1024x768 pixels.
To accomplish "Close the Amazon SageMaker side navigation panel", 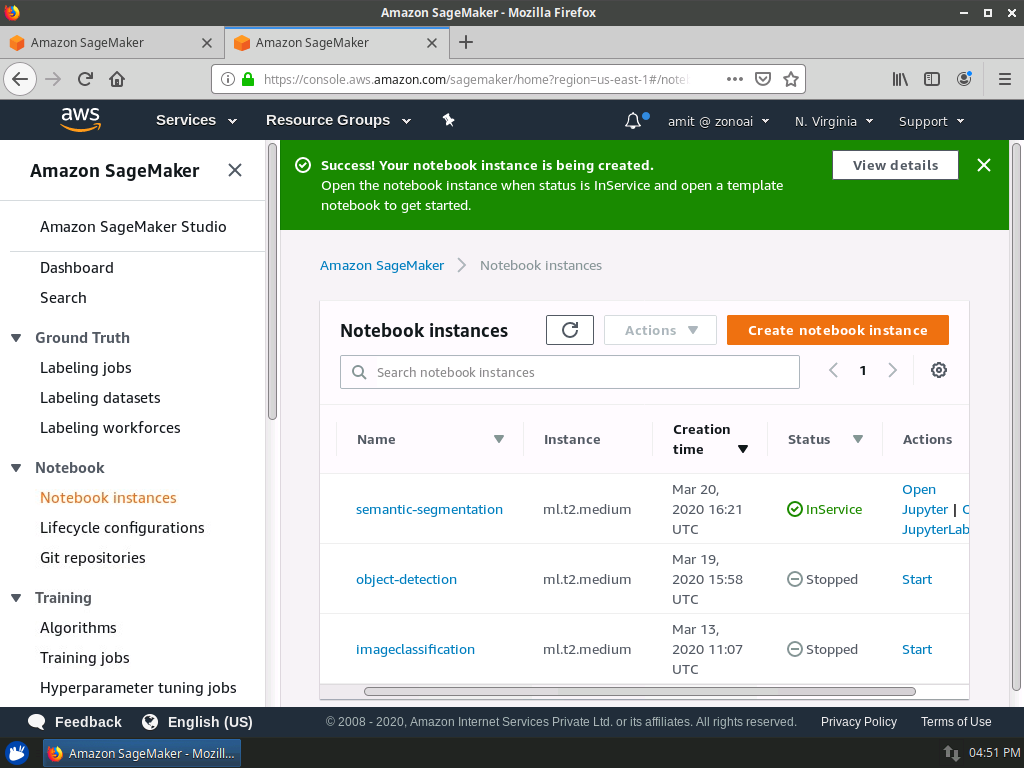I will [x=234, y=170].
